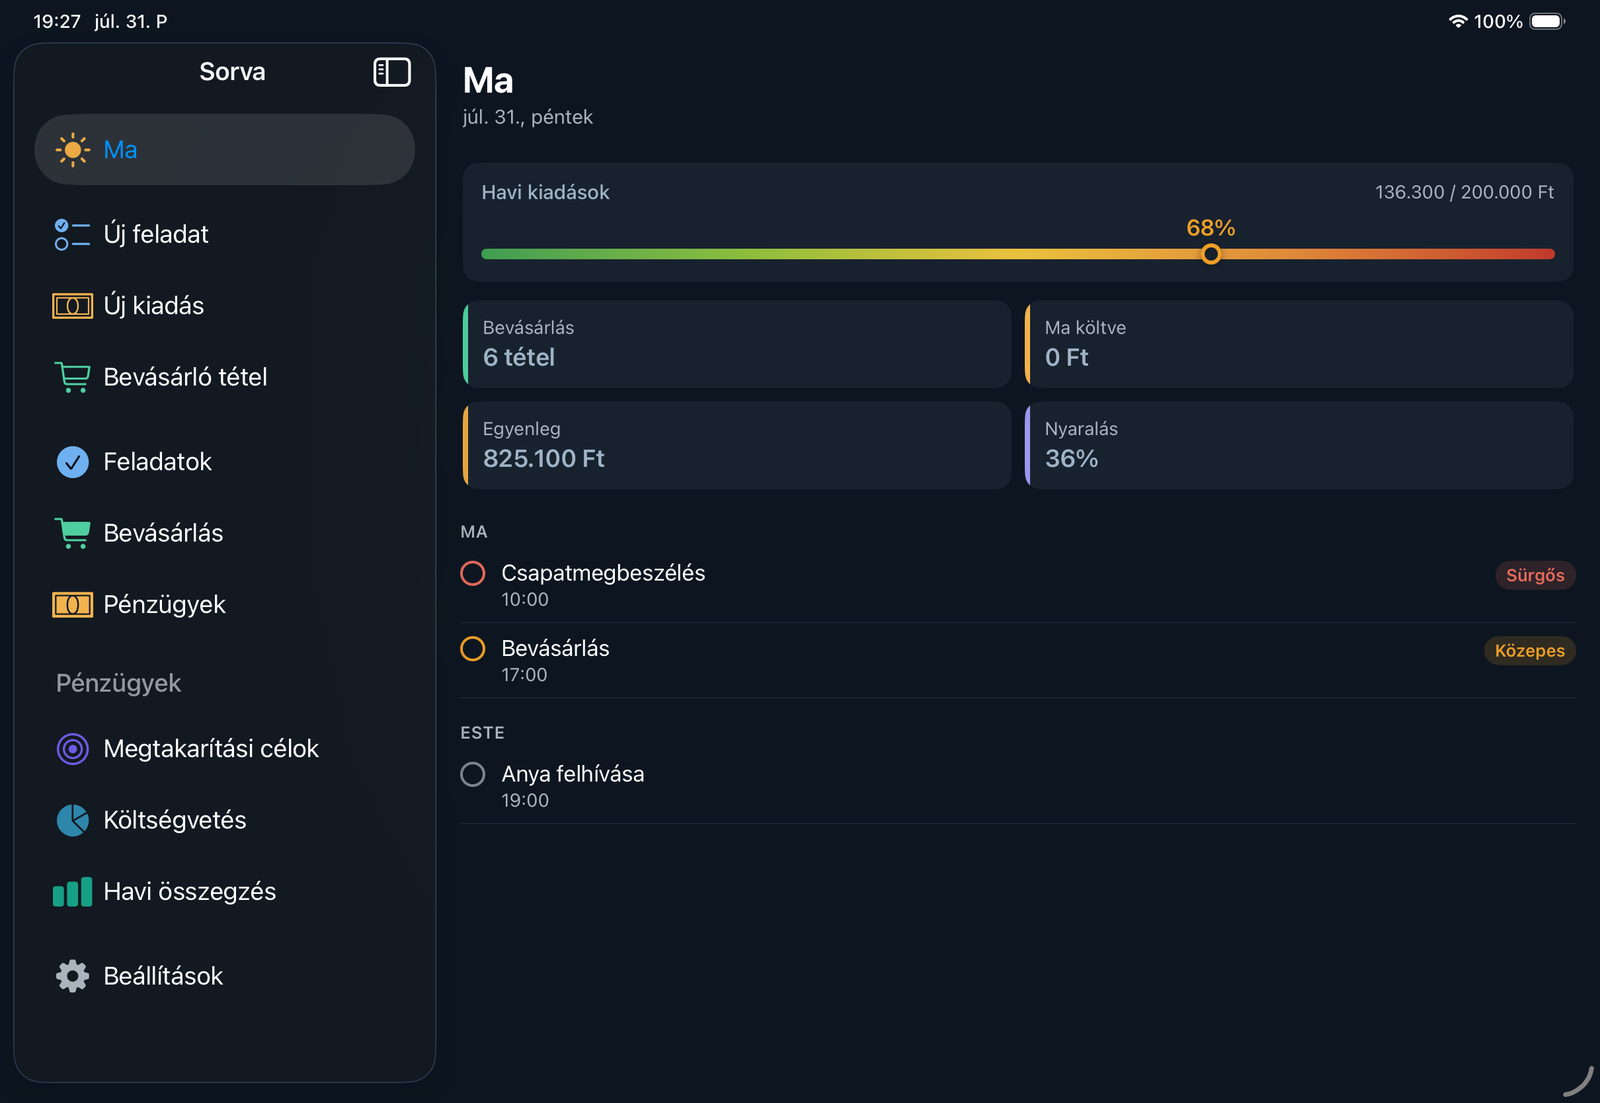Click the MA section header
This screenshot has height=1103, width=1600.
pos(474,532)
